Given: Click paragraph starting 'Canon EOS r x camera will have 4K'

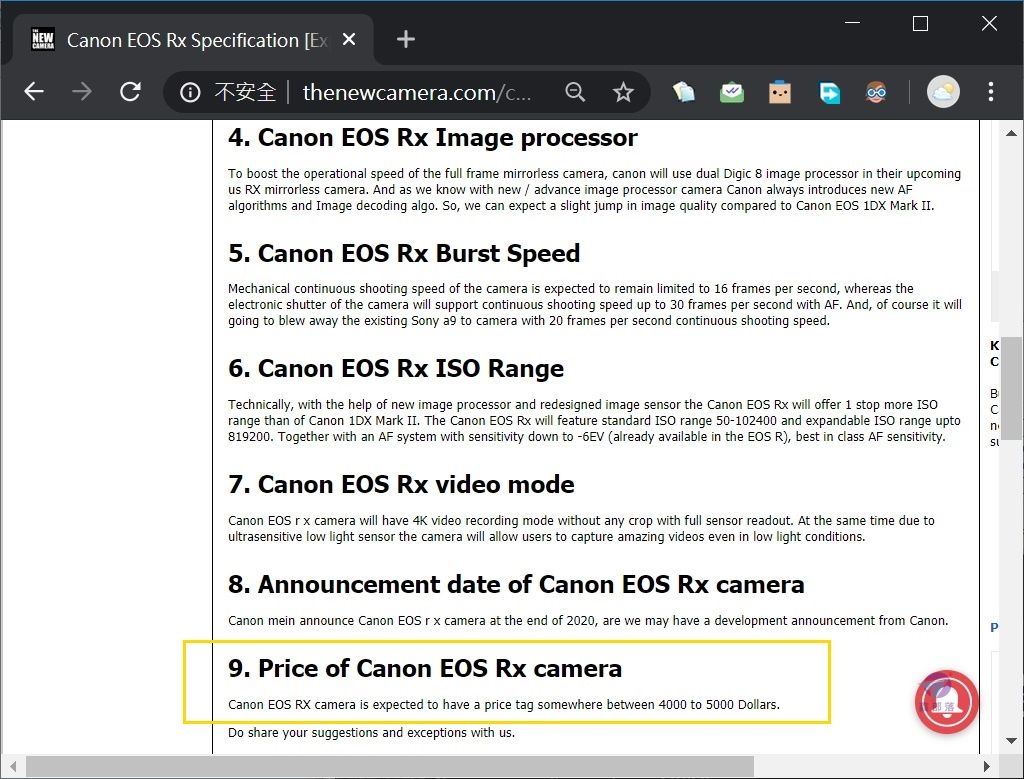Looking at the screenshot, I should pyautogui.click(x=581, y=528).
